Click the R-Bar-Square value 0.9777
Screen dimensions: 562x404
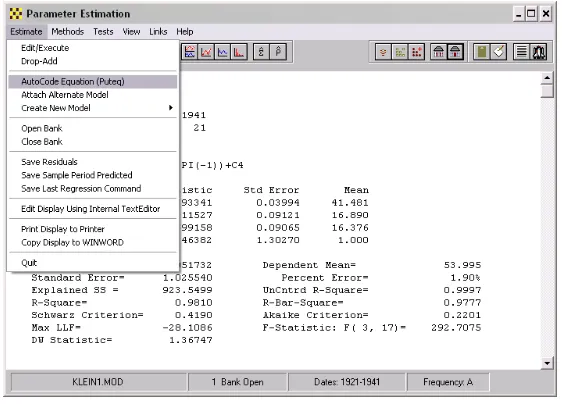[x=462, y=303]
